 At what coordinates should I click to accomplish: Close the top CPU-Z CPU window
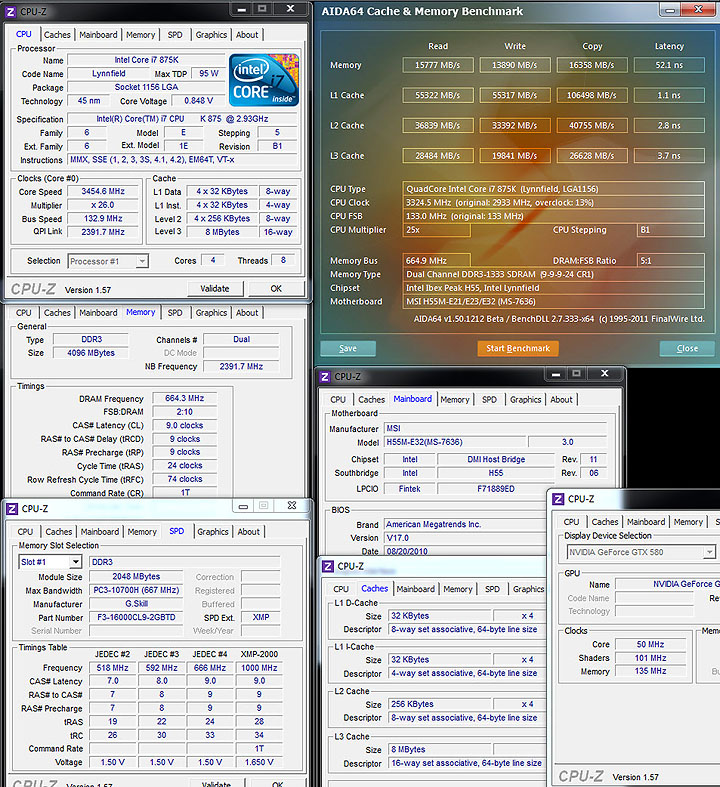click(290, 9)
